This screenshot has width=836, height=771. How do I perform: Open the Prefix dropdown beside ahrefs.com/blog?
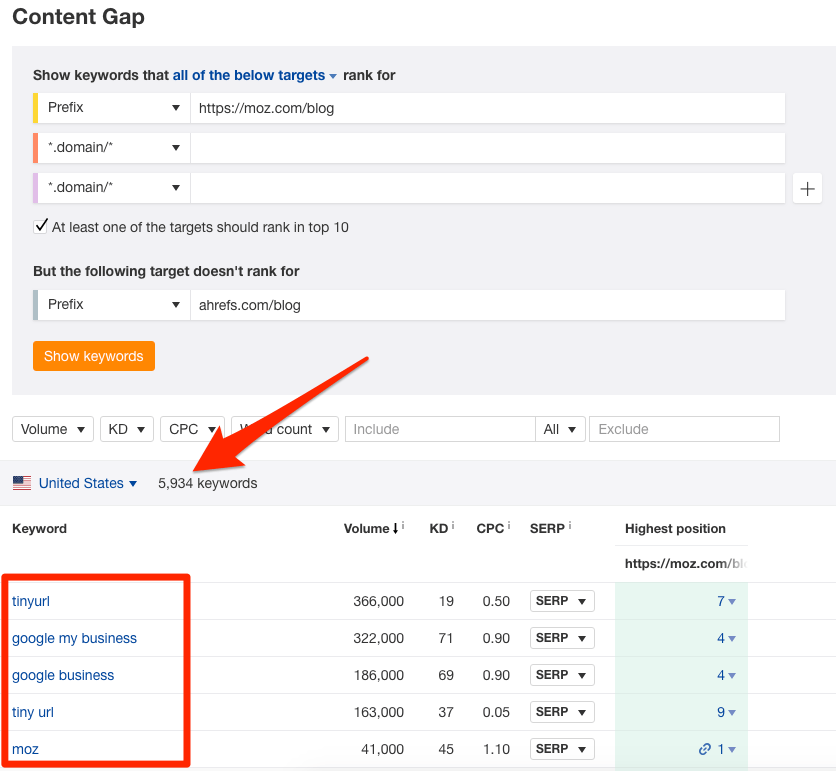pyautogui.click(x=114, y=305)
